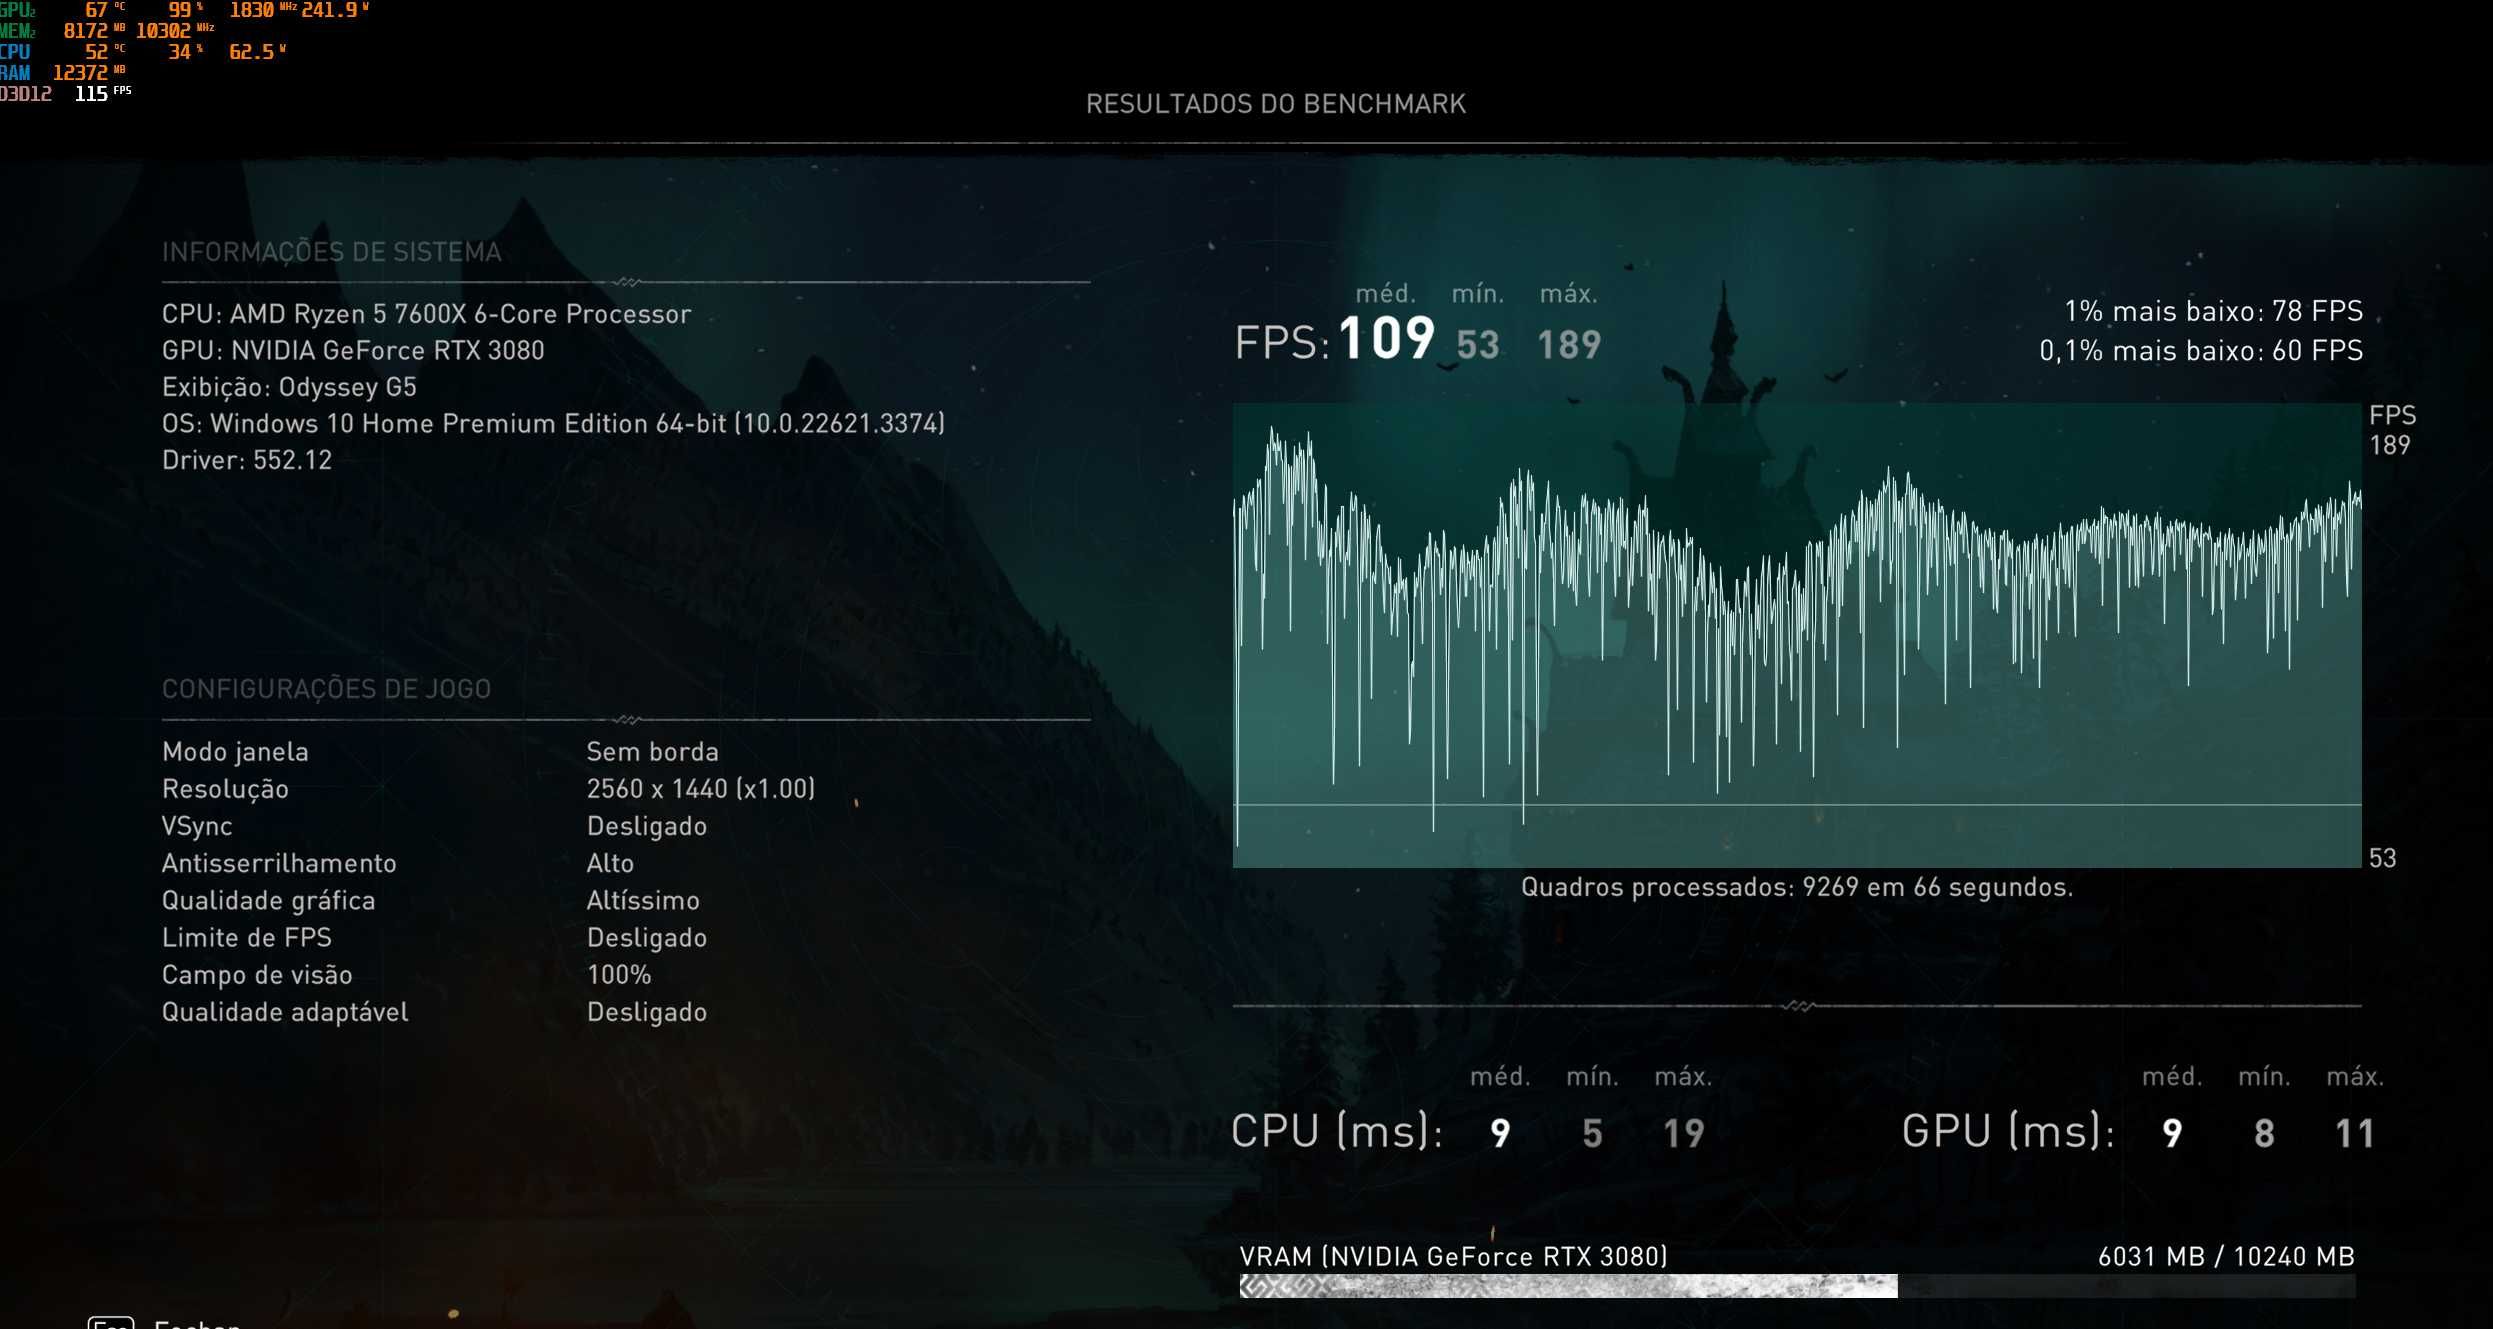Click the average FPS value 109
2493x1329 pixels.
pos(1386,338)
